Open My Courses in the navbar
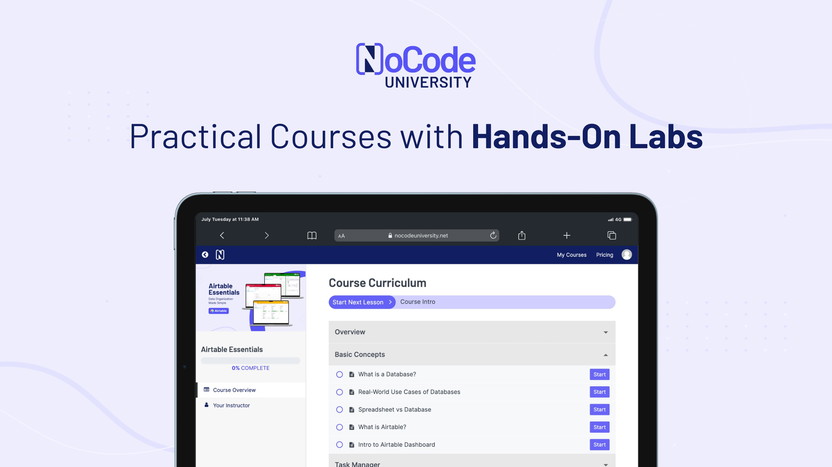Image resolution: width=832 pixels, height=467 pixels. (x=571, y=255)
